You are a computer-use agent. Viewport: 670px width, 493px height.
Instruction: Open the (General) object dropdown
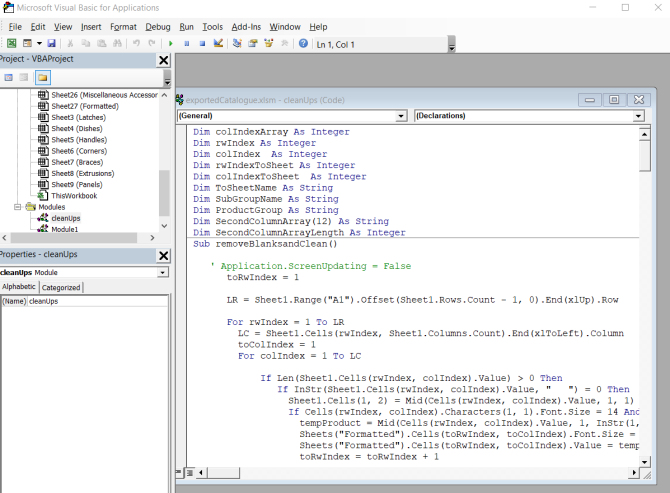pos(401,116)
